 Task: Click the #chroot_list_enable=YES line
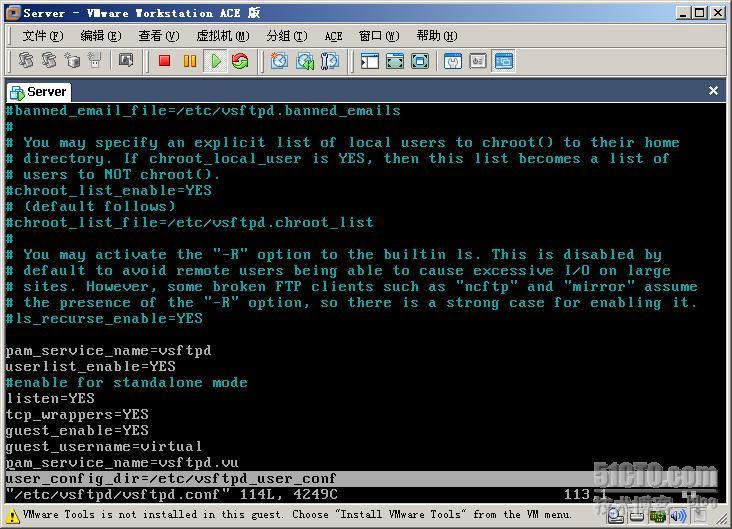tap(109, 190)
